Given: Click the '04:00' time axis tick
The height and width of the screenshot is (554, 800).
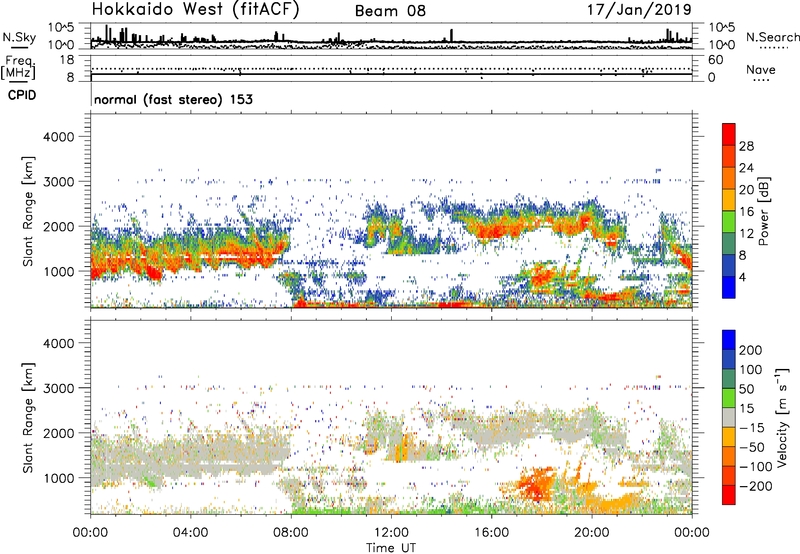Looking at the screenshot, I should click(x=190, y=533).
